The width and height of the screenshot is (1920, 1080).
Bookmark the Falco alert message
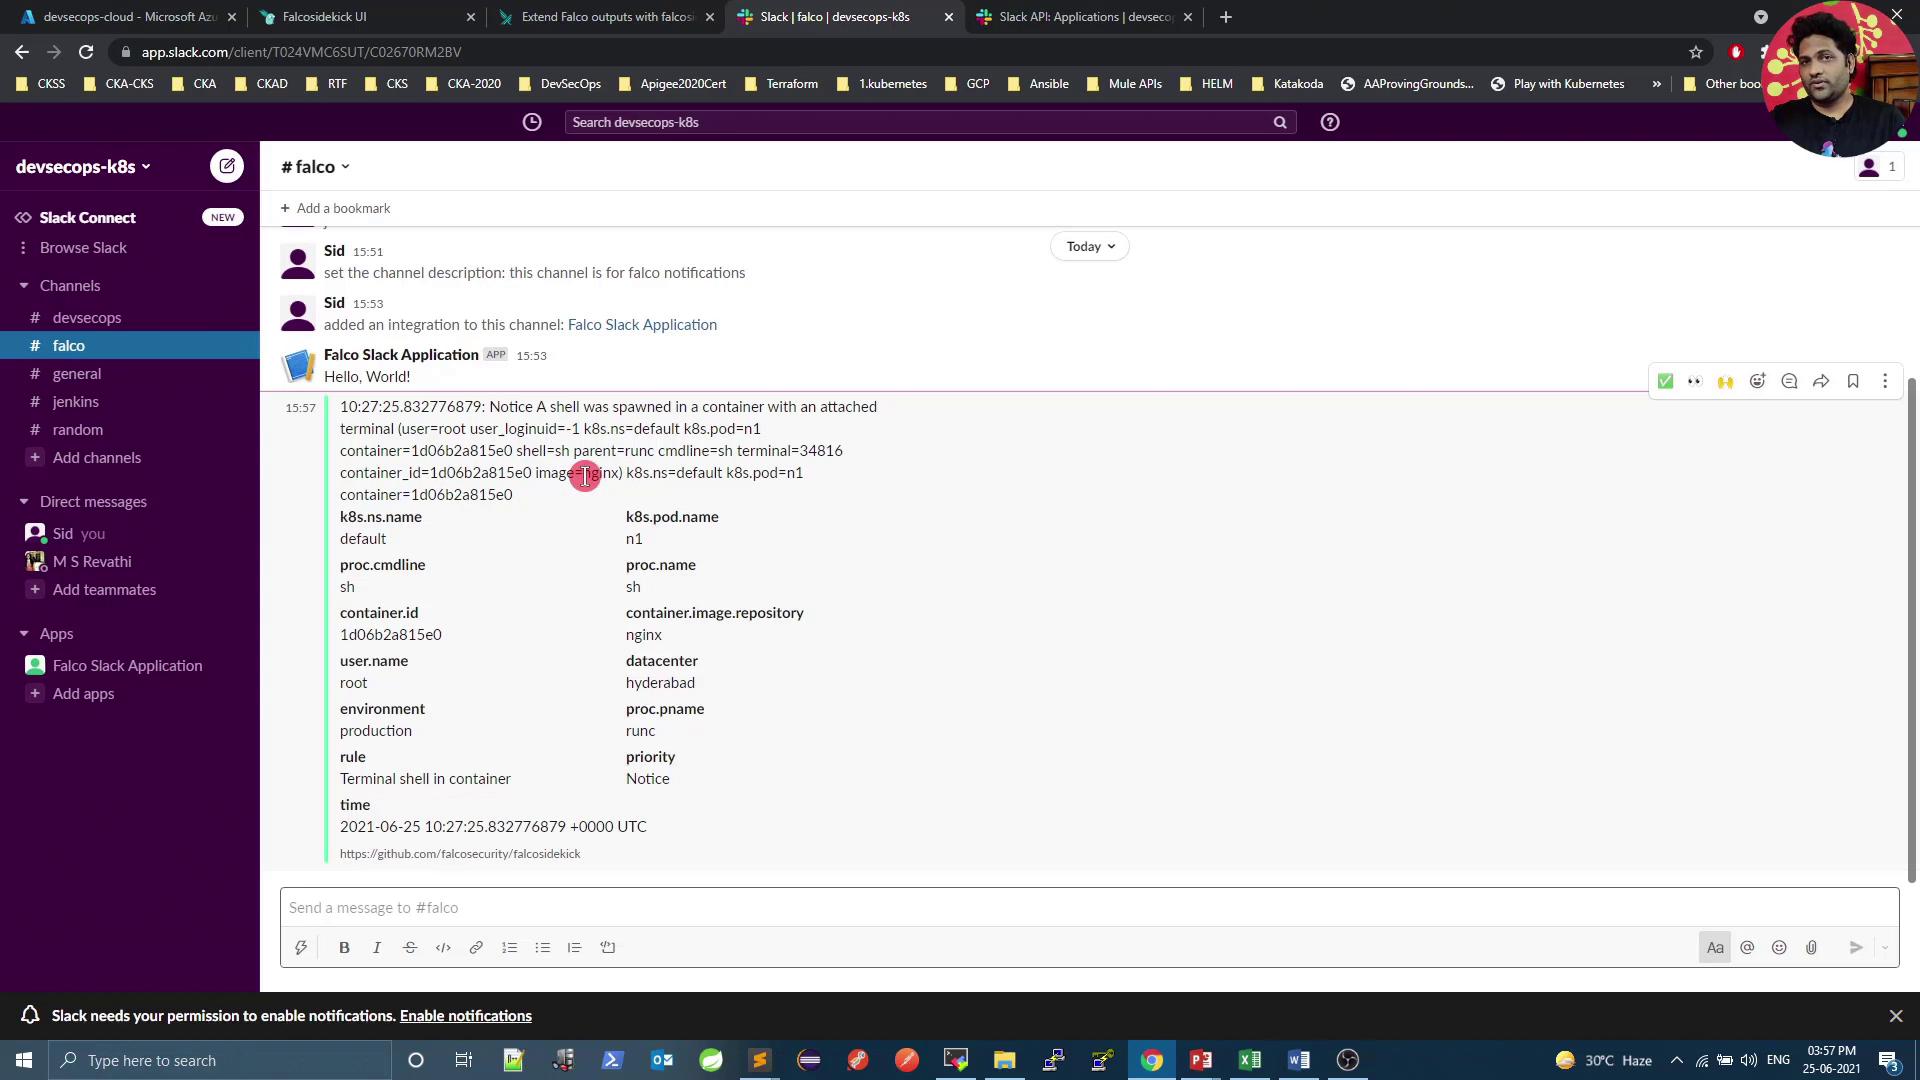pyautogui.click(x=1853, y=381)
